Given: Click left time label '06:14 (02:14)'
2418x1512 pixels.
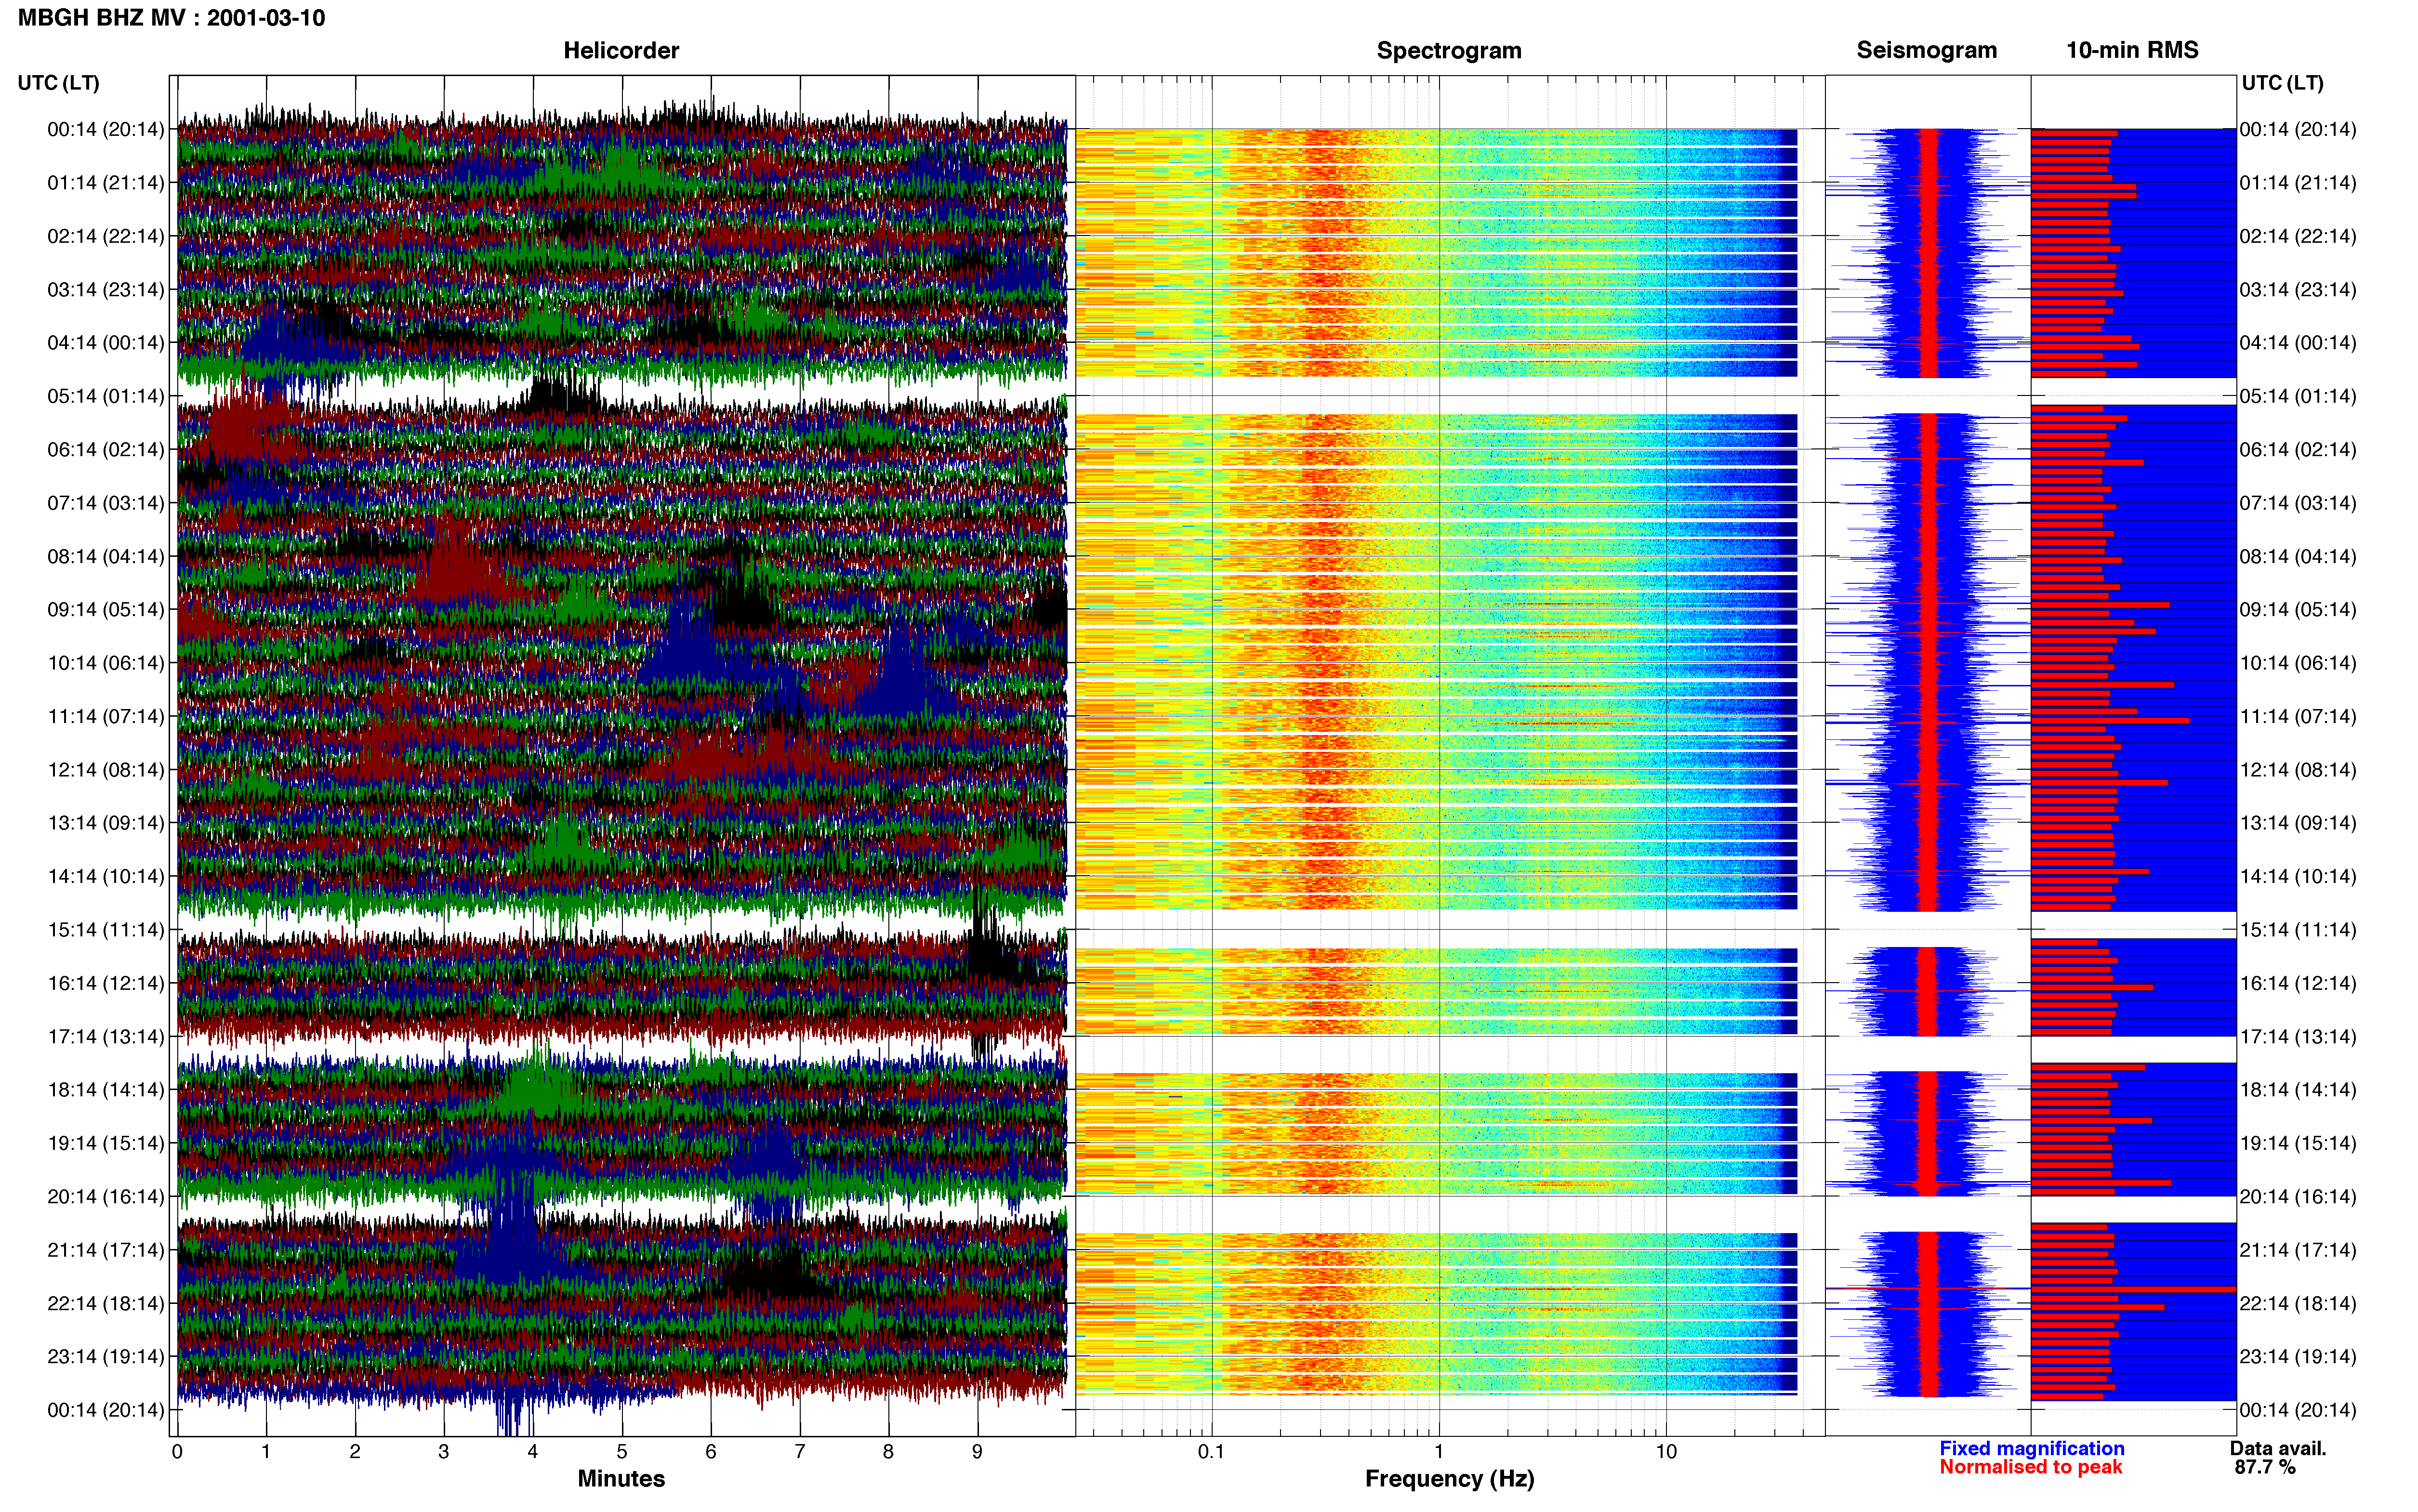Looking at the screenshot, I should pos(106,450).
